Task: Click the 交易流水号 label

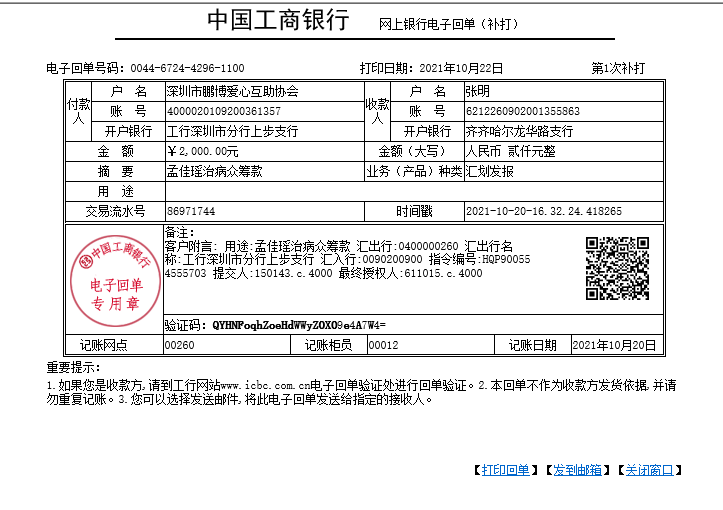Action: [x=115, y=211]
